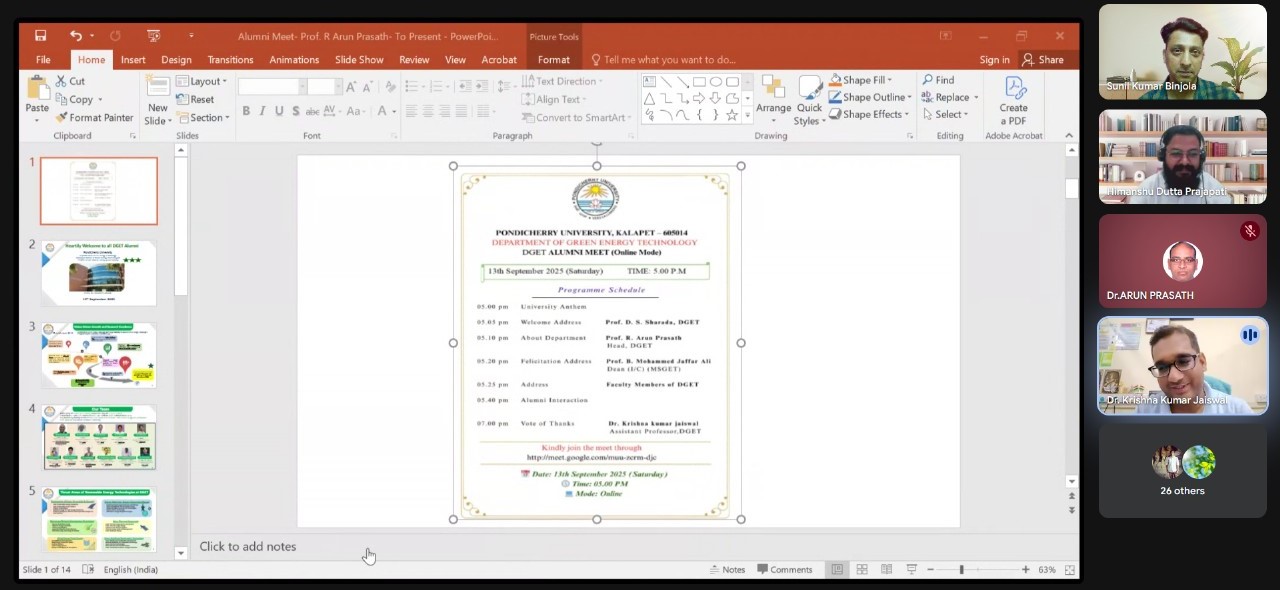1280x590 pixels.
Task: Switch to Slide Sorter view icon
Action: point(861,569)
